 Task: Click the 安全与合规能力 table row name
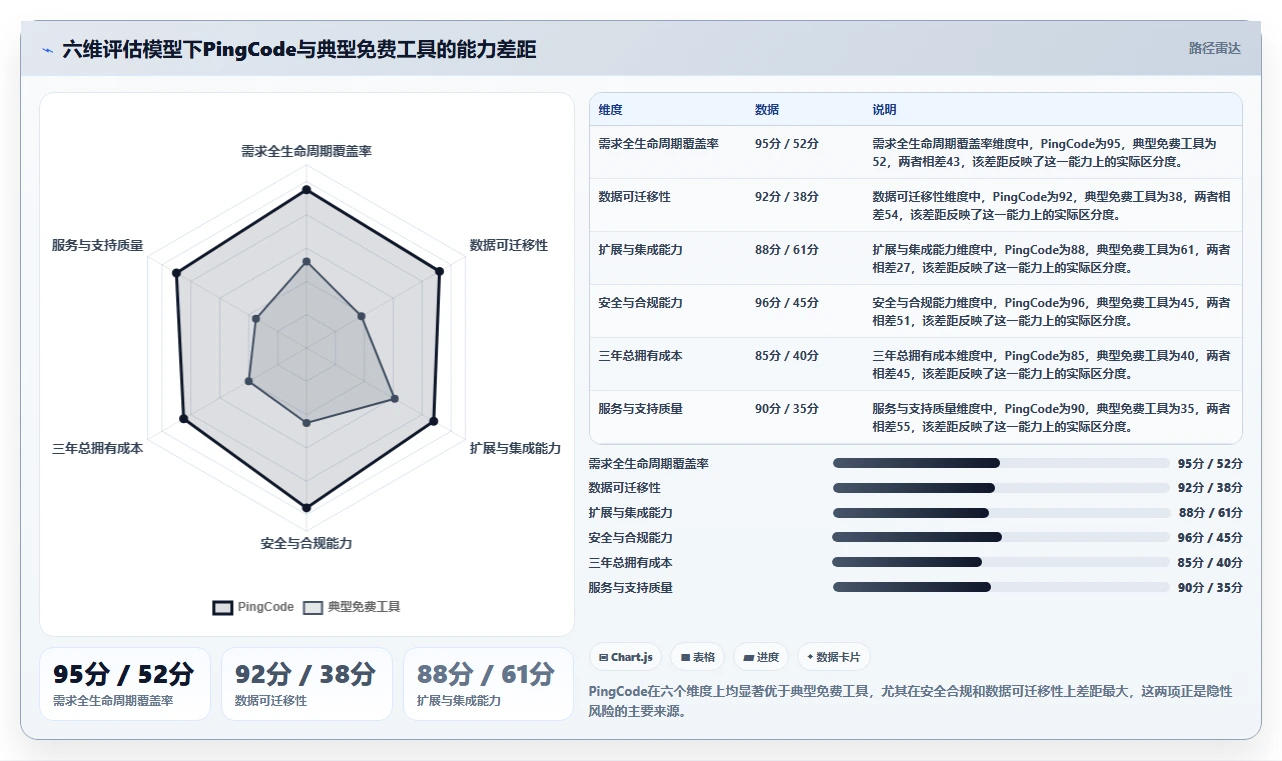coord(640,303)
